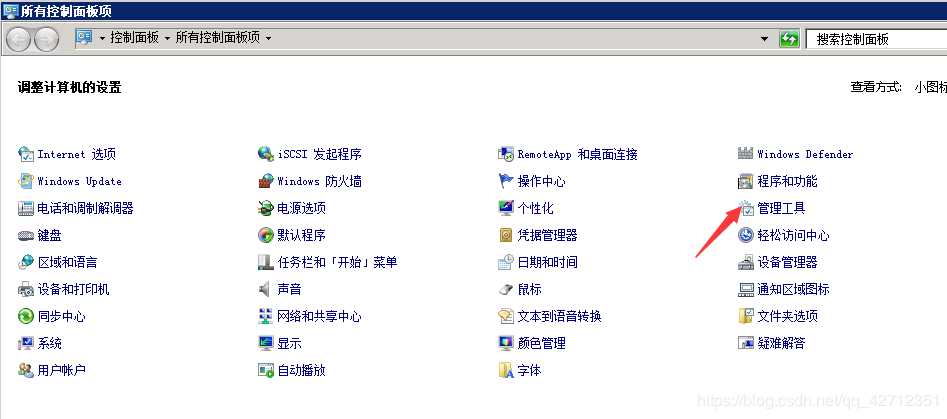Screen dimensions: 947x419
Task: Click the title bar window icon
Action: coord(10,10)
